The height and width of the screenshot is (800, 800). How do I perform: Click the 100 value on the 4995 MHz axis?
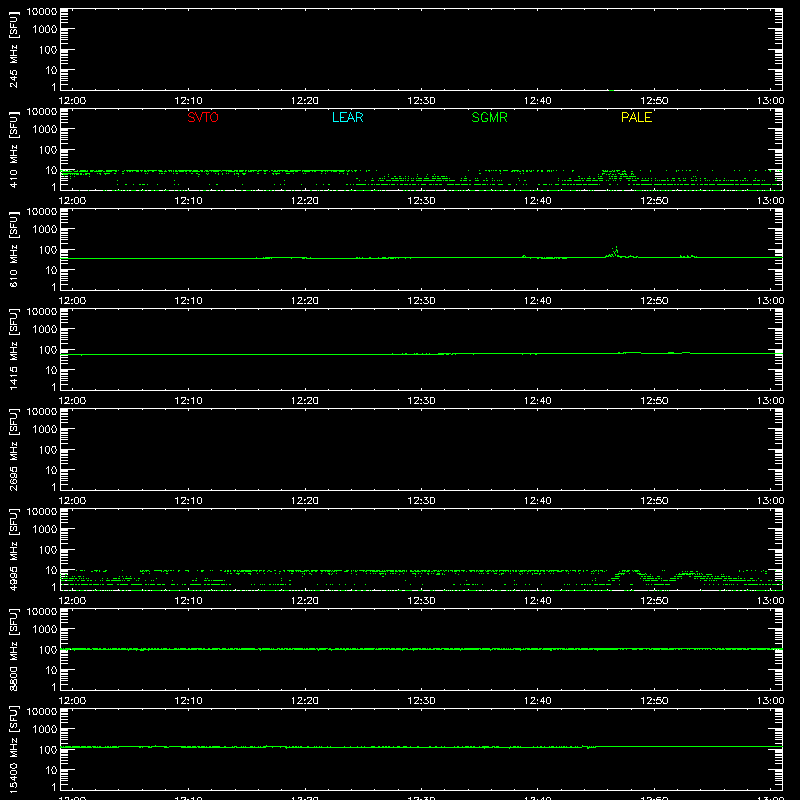coord(48,550)
